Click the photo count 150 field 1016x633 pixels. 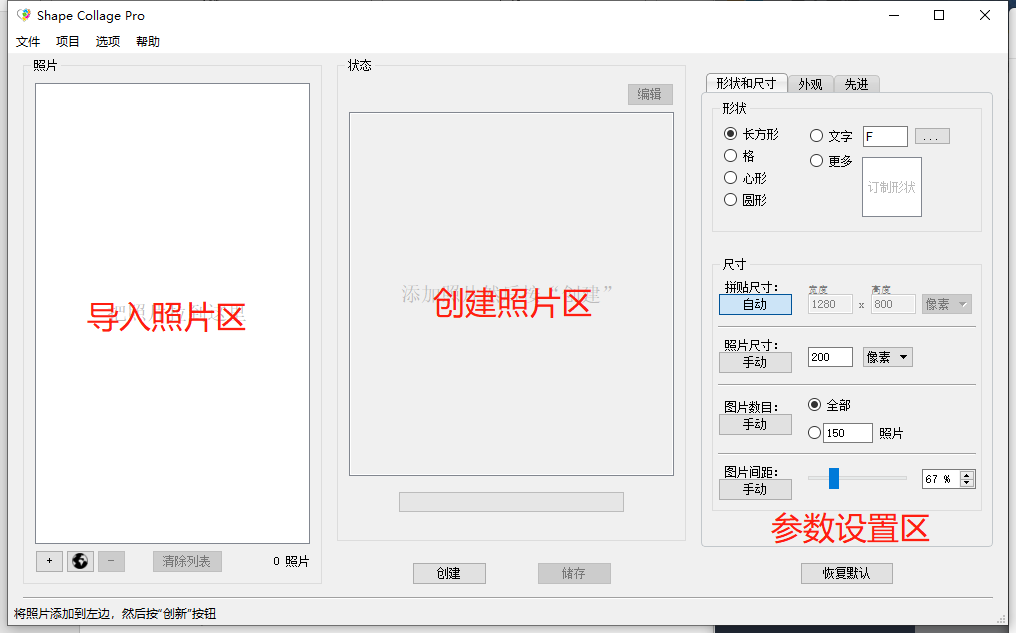click(848, 433)
